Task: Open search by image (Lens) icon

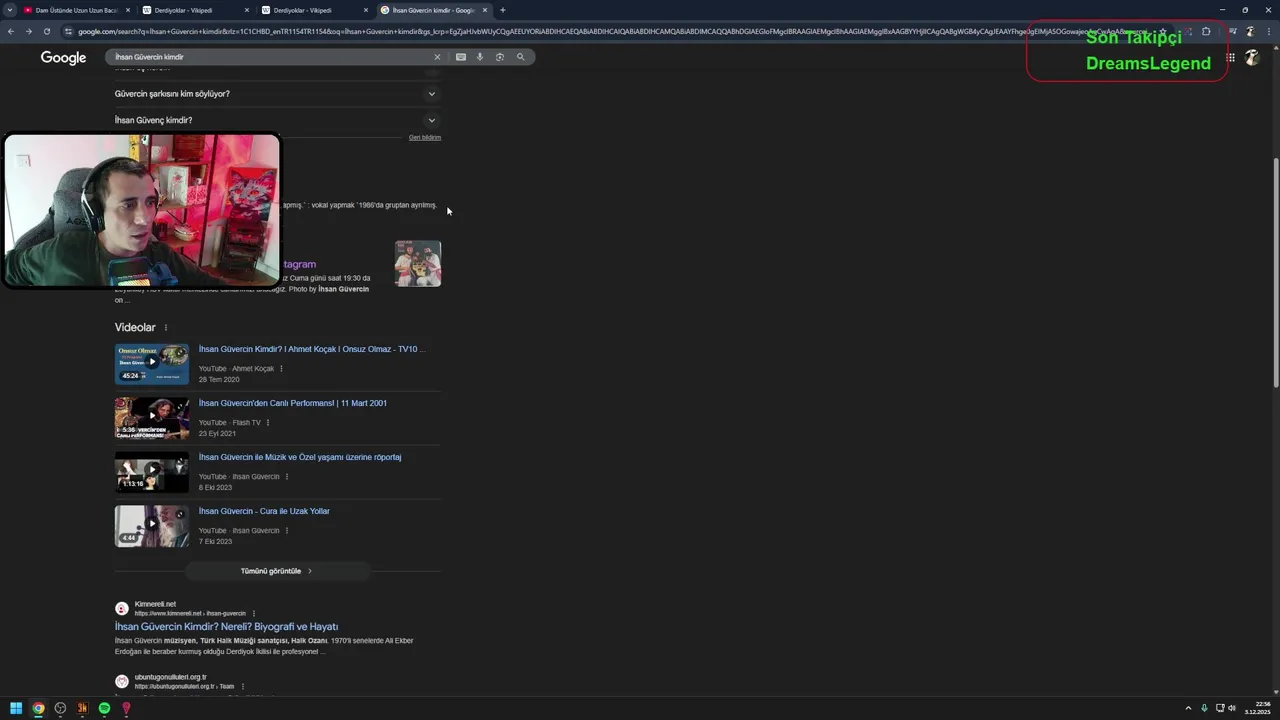Action: tap(500, 57)
